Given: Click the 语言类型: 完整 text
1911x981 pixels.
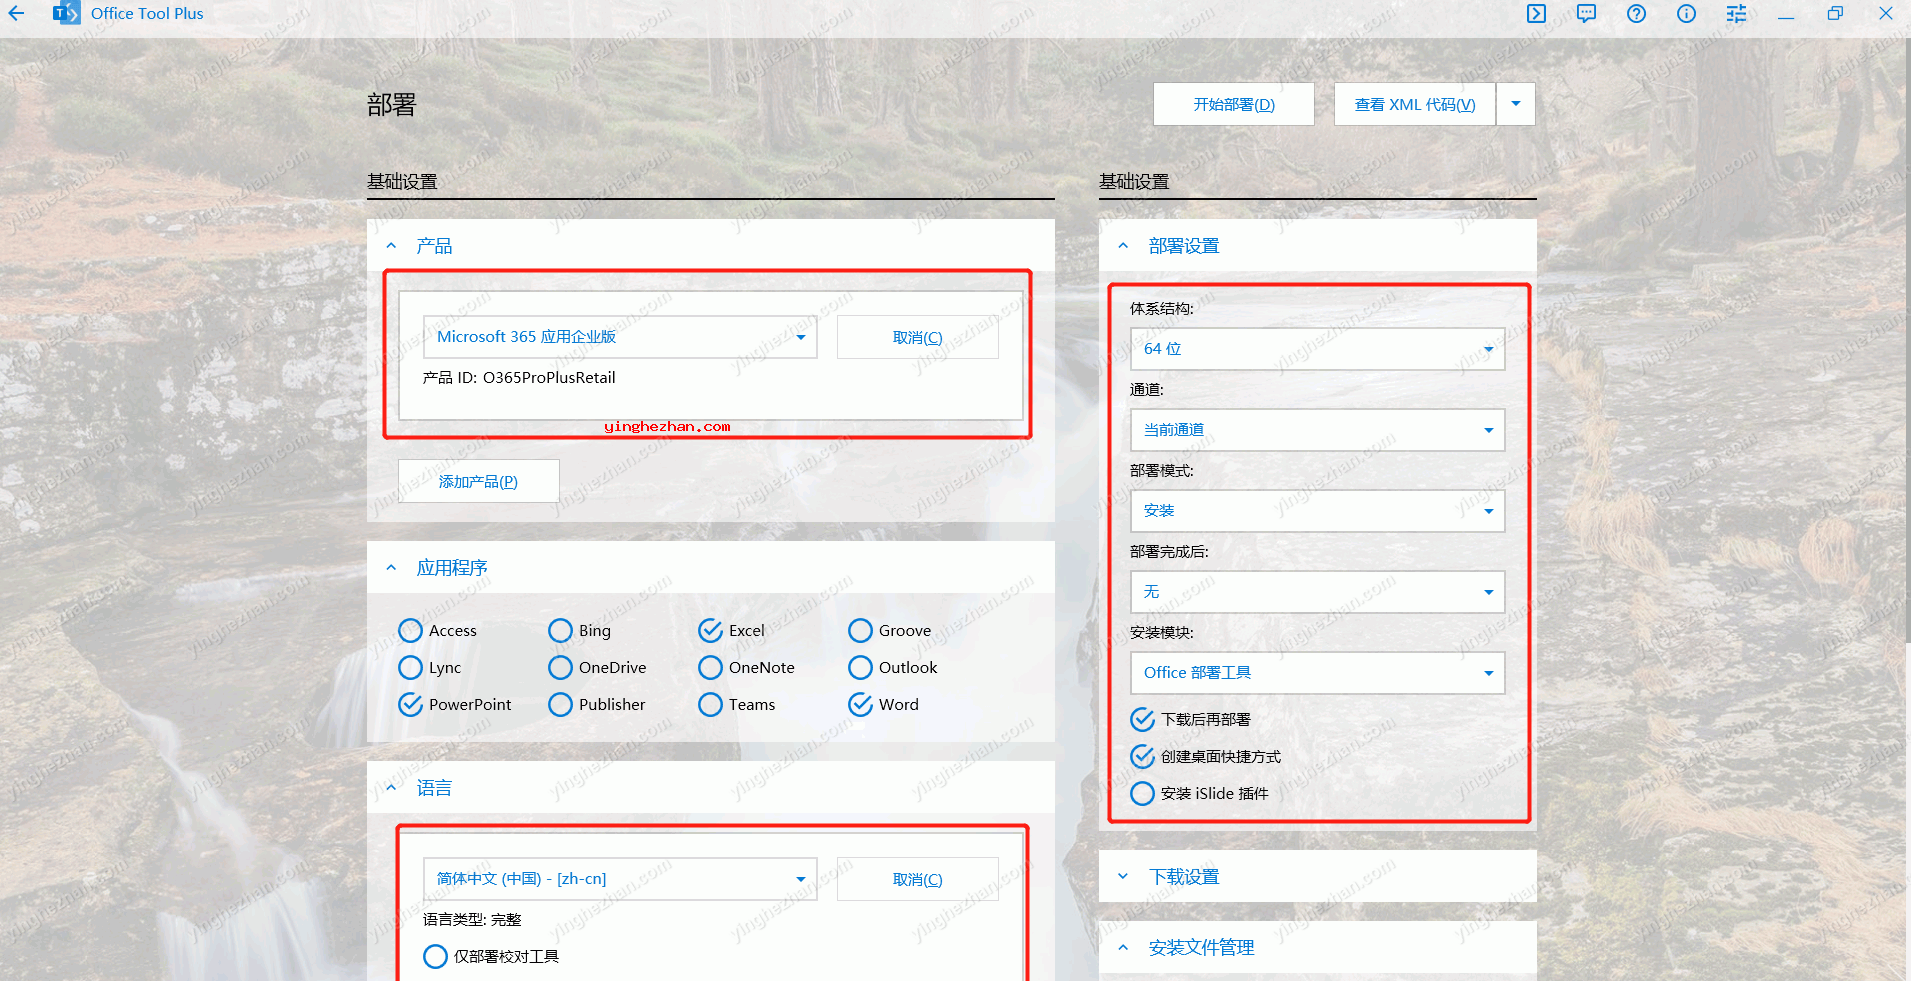Looking at the screenshot, I should (x=472, y=920).
